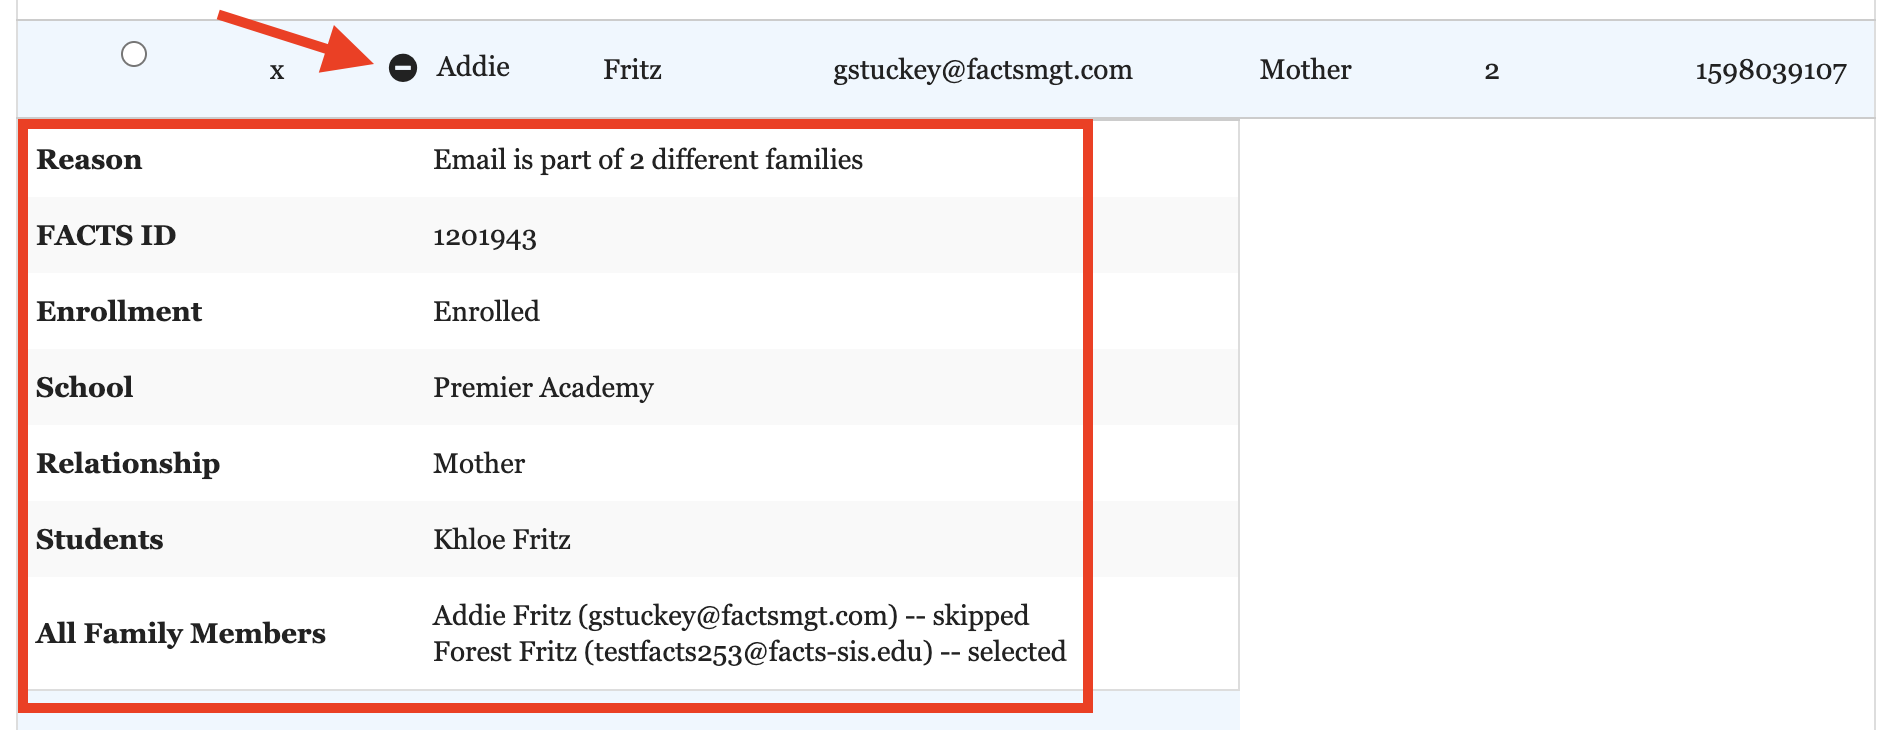Click the 'Email is part of 2 different families' text
The image size is (1904, 730).
(647, 160)
